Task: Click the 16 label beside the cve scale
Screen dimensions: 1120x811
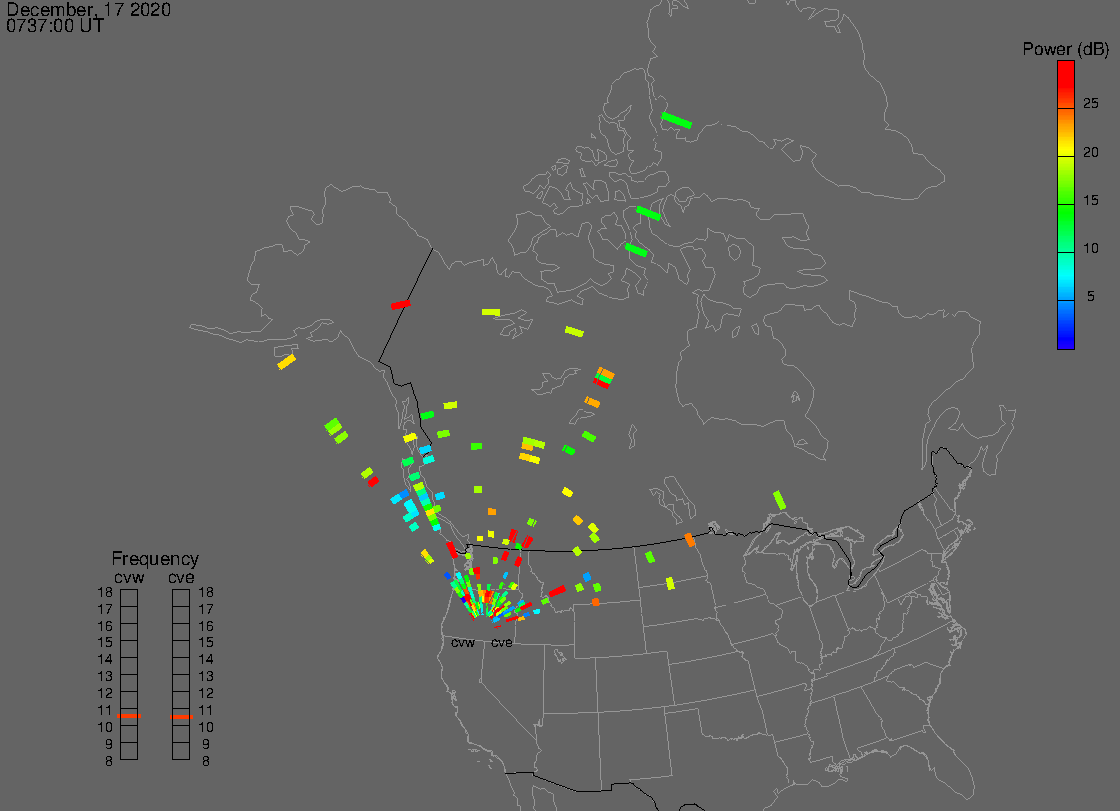Action: pos(206,626)
